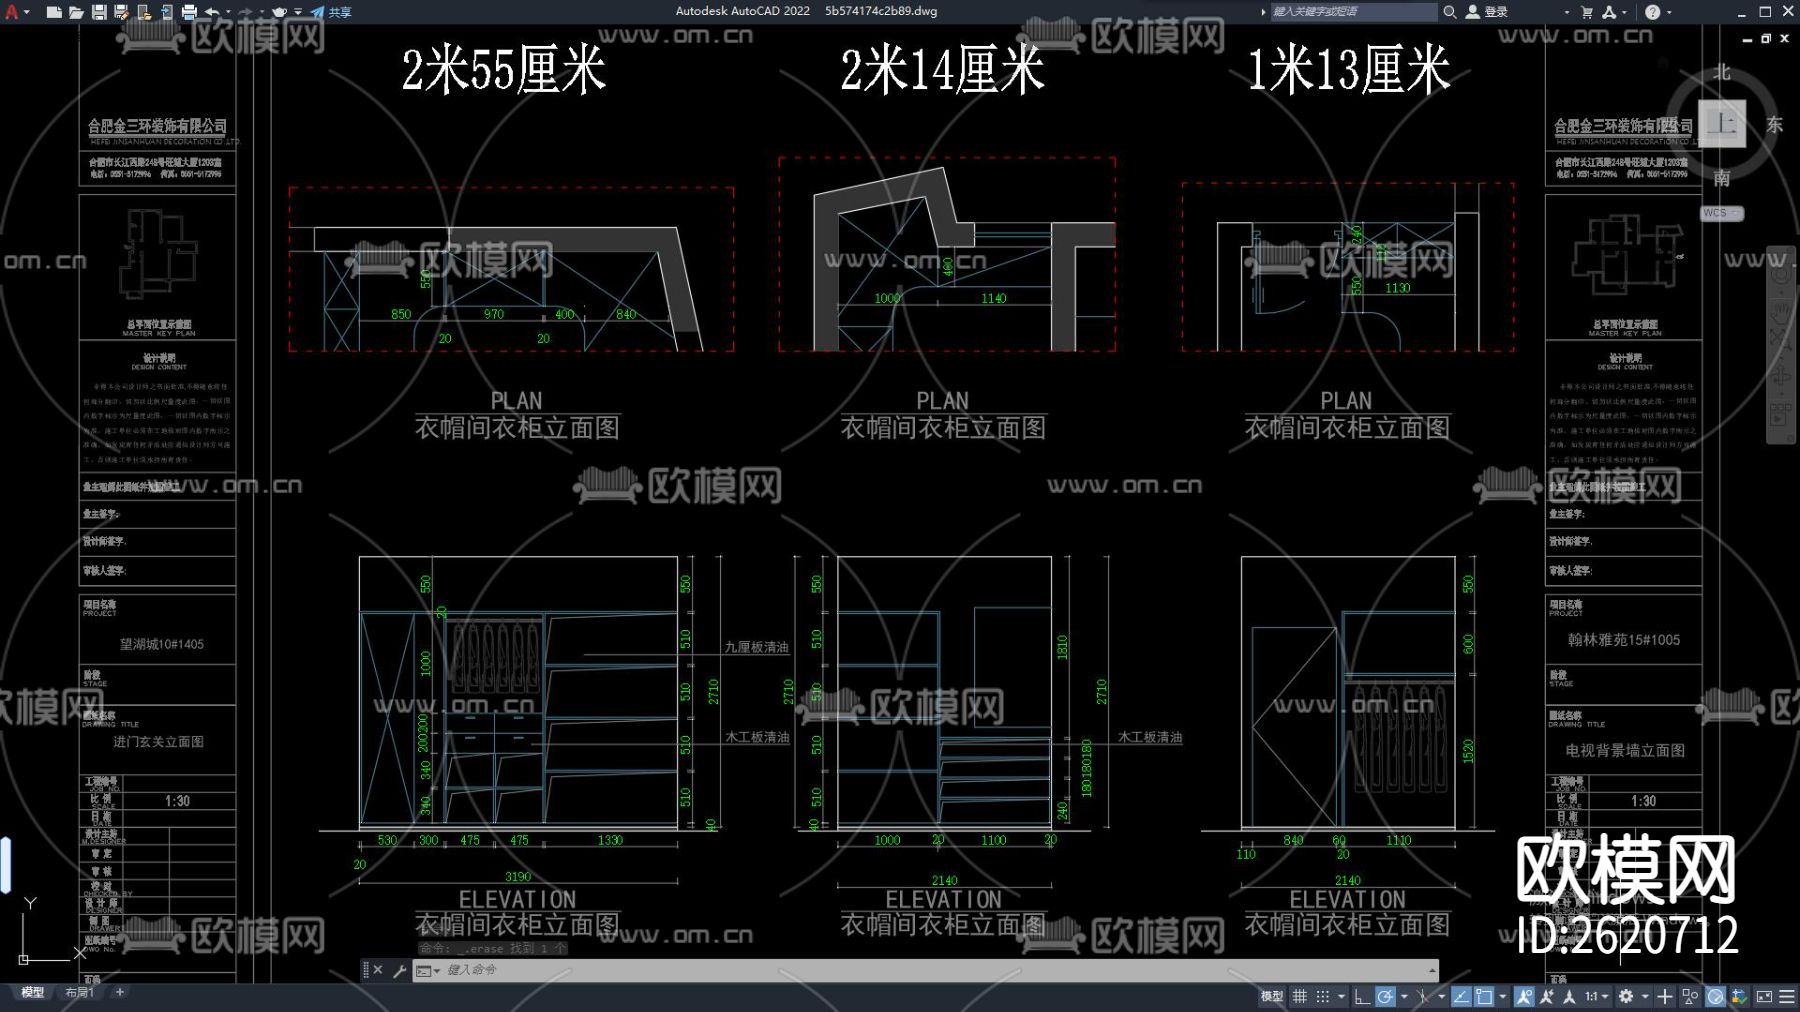Toggle snap mode dots icon
This screenshot has height=1012, width=1800.
pos(1323,997)
